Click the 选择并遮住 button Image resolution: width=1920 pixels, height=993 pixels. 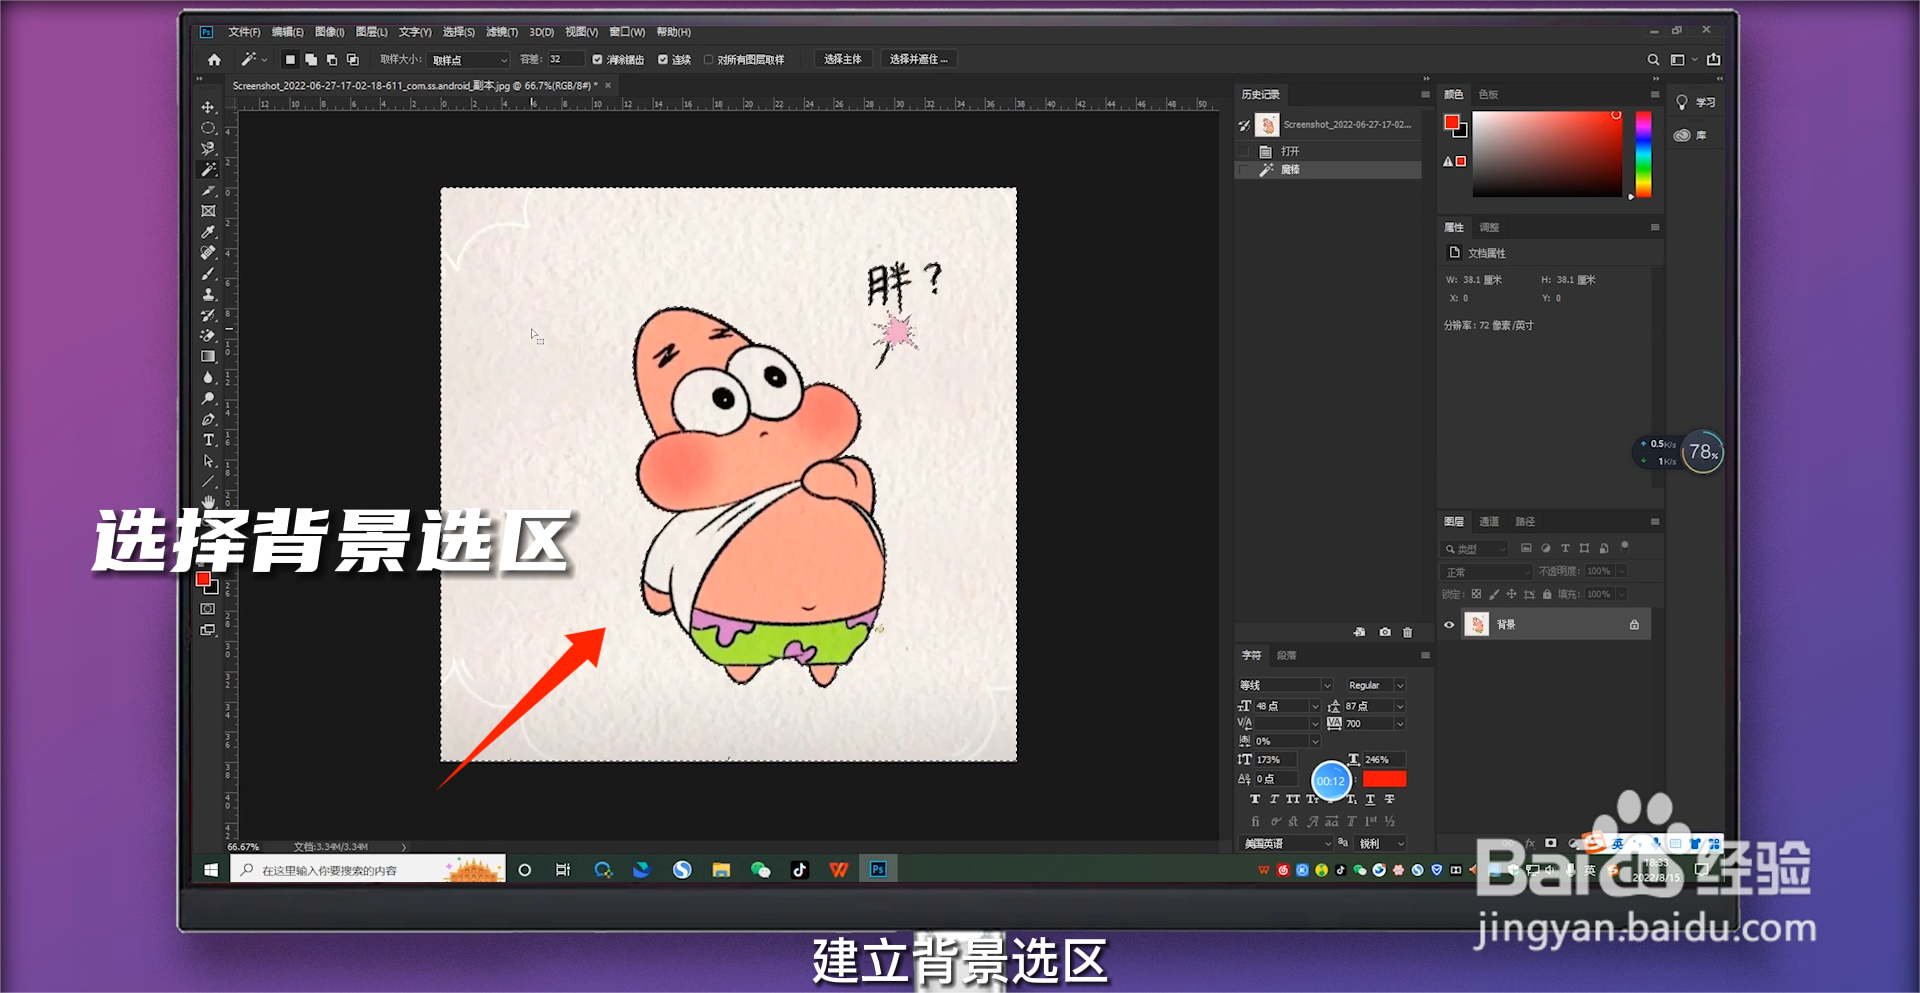[919, 59]
